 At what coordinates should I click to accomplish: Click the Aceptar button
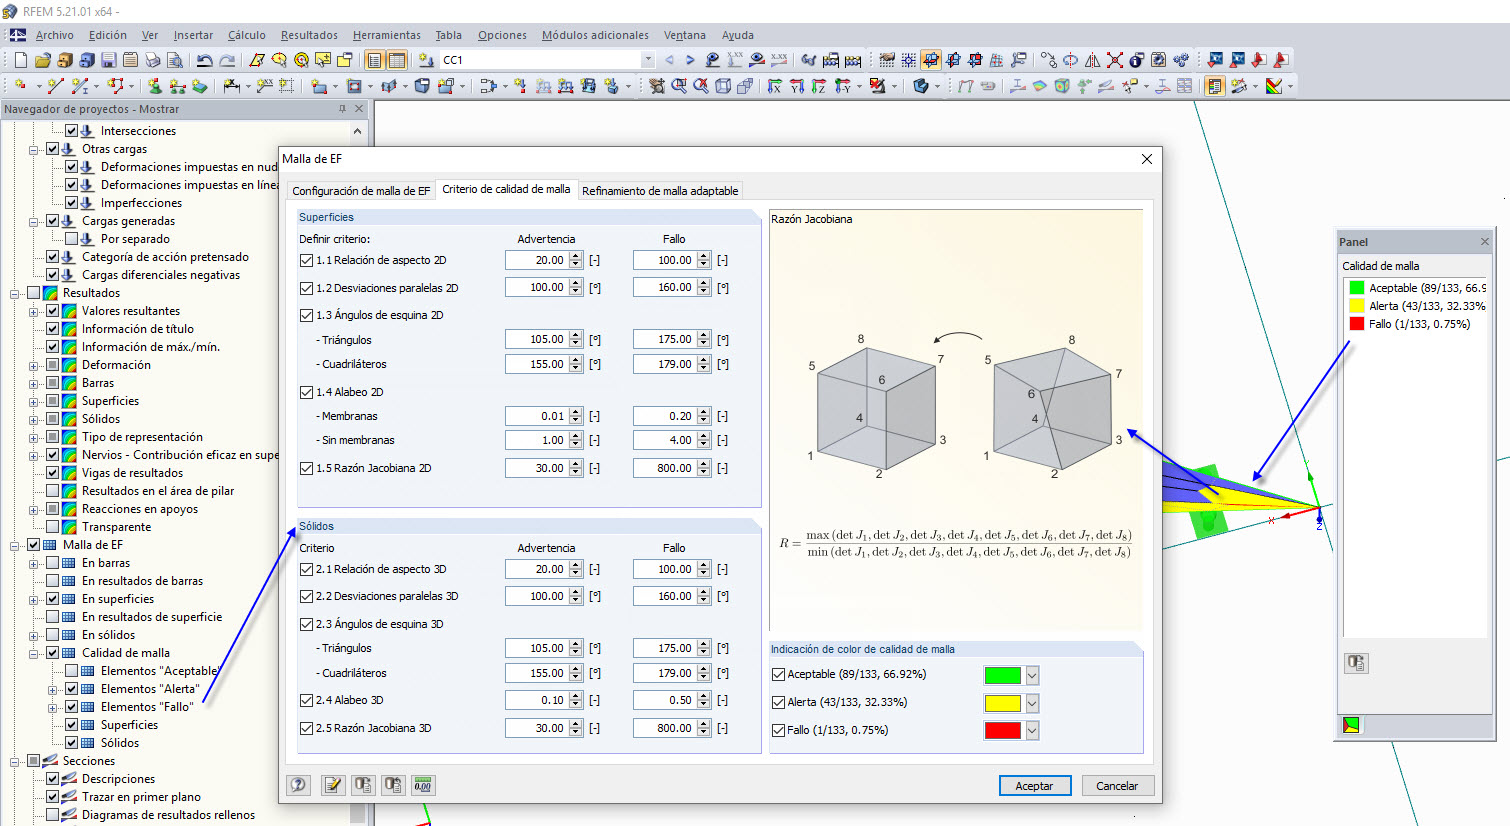1035,786
